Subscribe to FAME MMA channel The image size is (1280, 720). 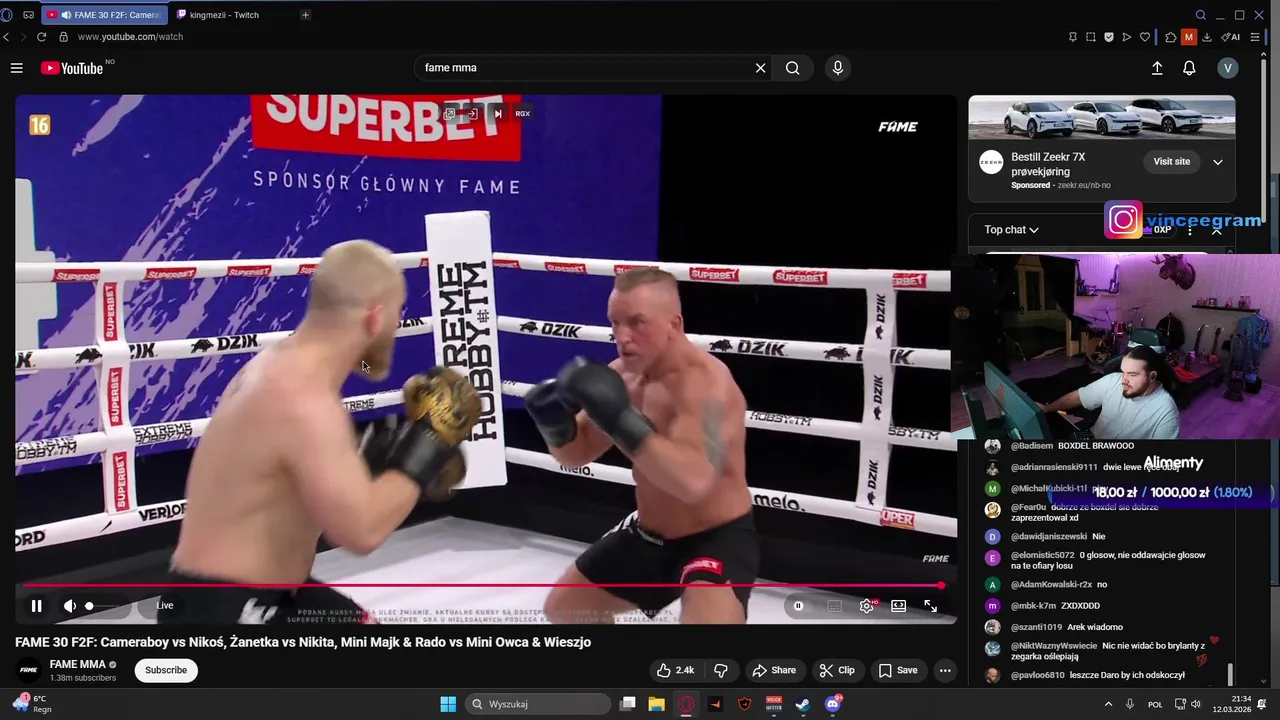(x=166, y=670)
